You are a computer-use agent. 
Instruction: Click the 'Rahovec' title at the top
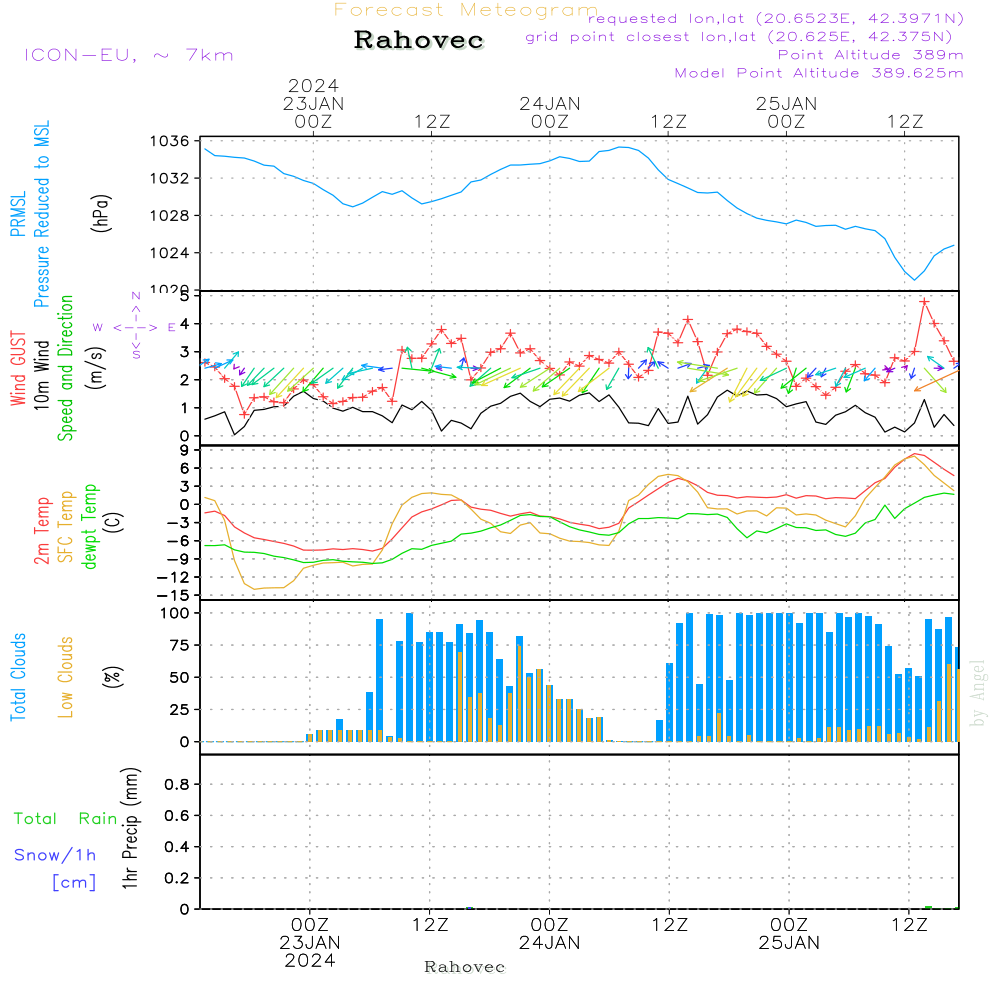(x=419, y=40)
